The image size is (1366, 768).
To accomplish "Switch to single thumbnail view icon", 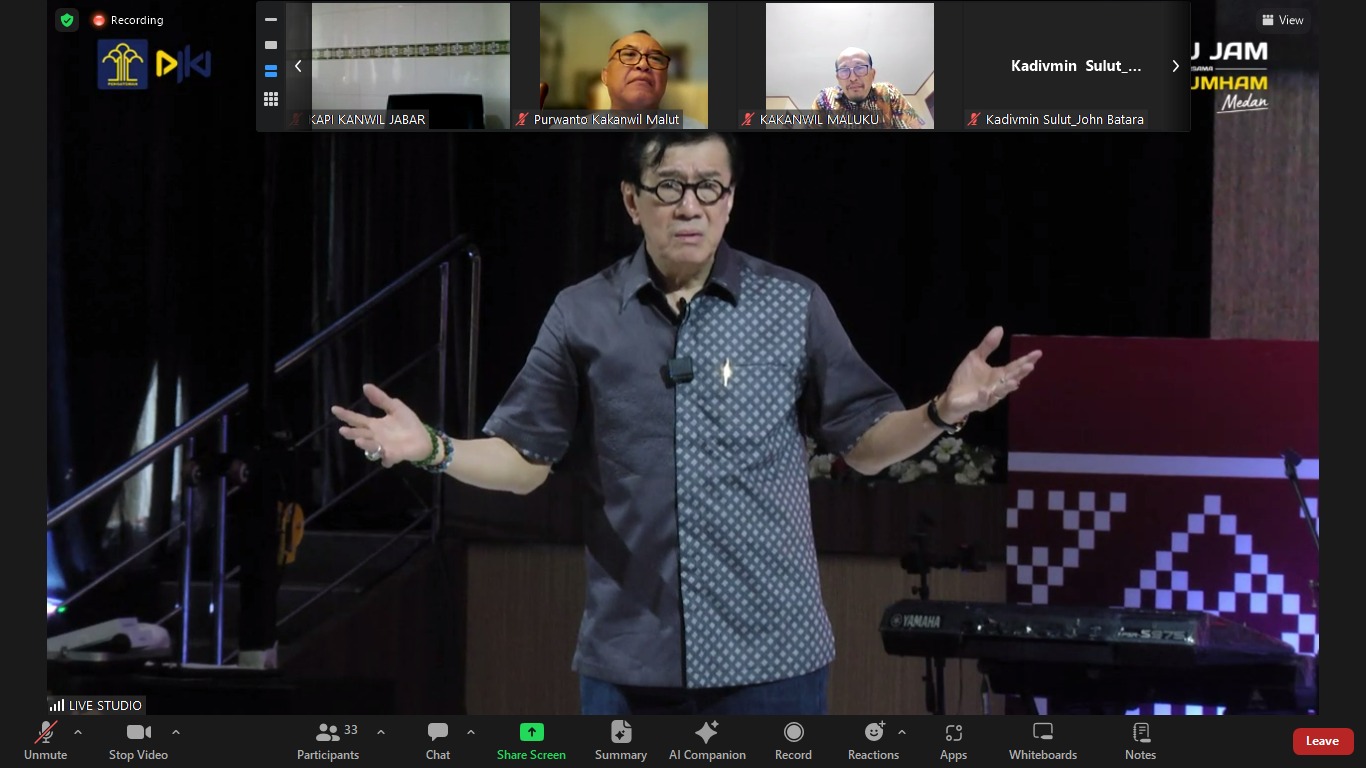I will (x=271, y=45).
